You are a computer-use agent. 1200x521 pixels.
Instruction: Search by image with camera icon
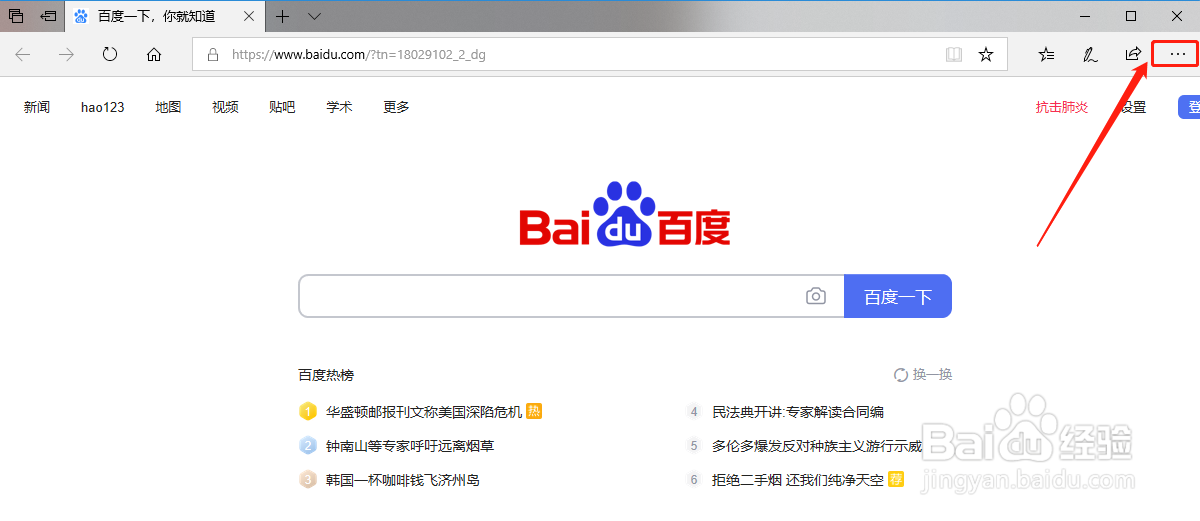(817, 296)
